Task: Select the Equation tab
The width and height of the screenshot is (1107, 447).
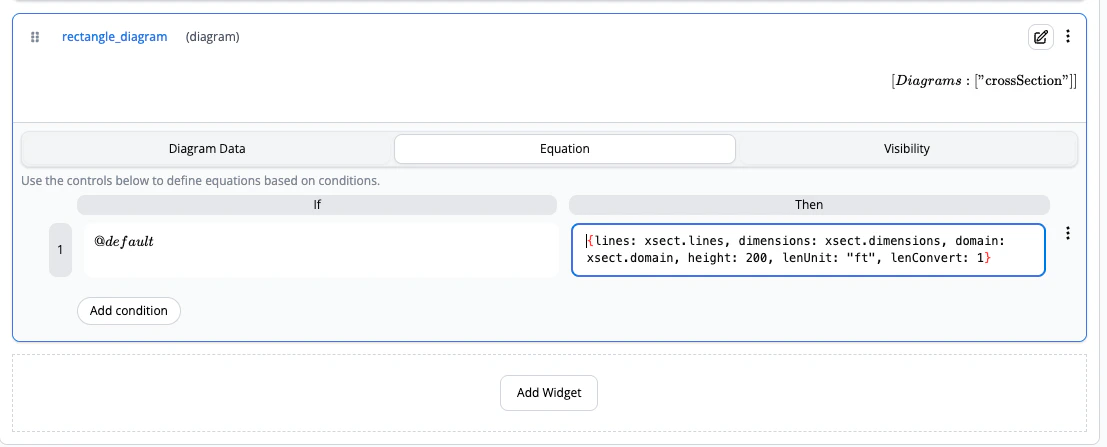Action: tap(565, 149)
